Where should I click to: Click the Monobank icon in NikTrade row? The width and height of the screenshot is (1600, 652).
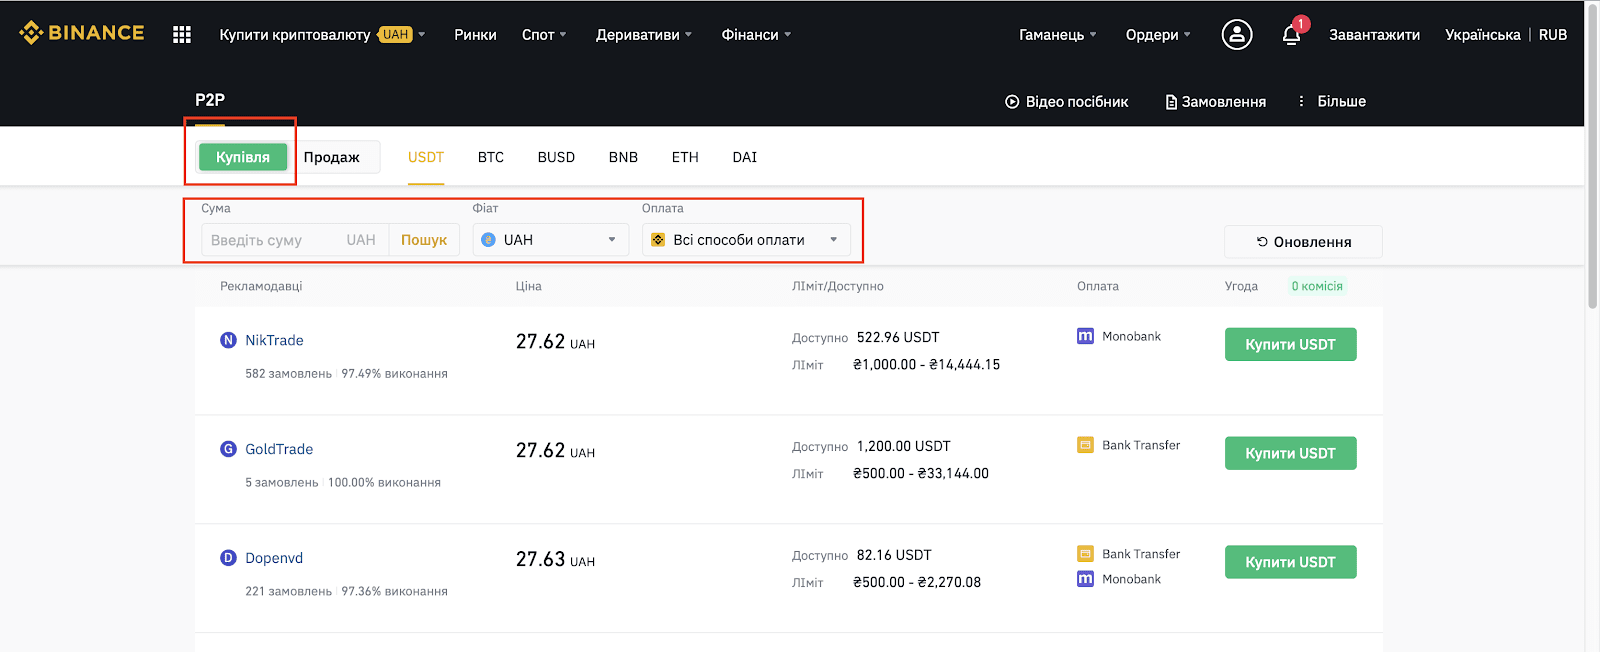1085,336
